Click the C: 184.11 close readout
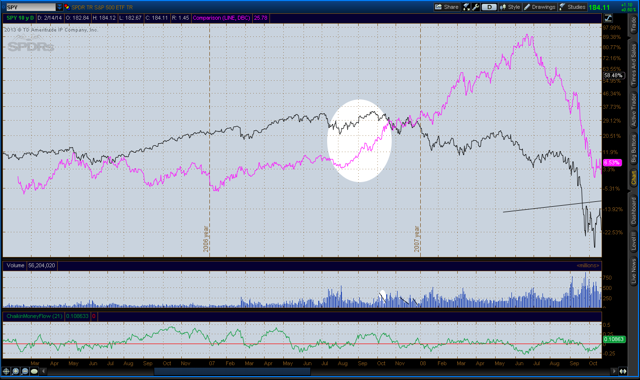The image size is (640, 380). click(x=157, y=18)
